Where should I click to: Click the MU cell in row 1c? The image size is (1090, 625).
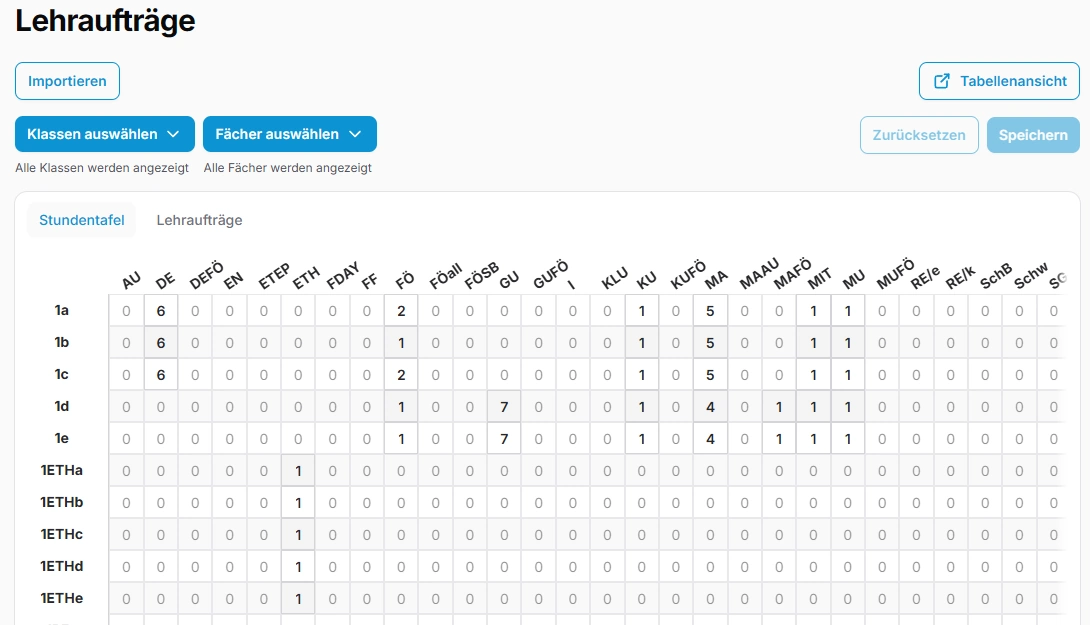coord(848,375)
